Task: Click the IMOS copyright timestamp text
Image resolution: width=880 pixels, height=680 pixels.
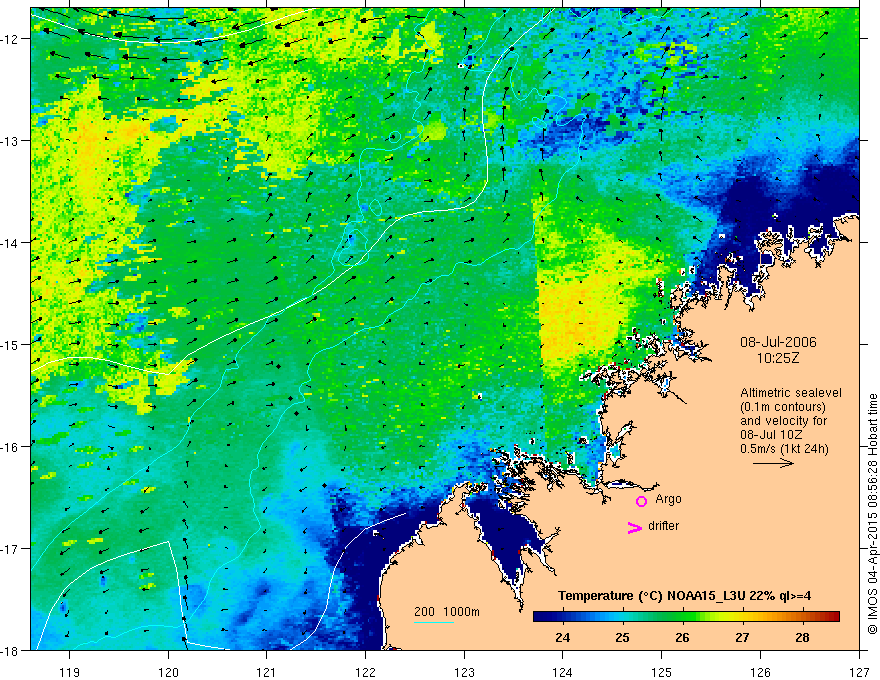Action: 873,512
